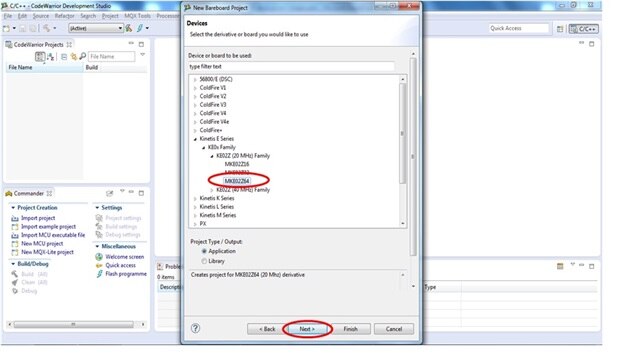This screenshot has width=619, height=360.
Task: Click the New toolbar icon in CodeWarrior
Action: [x=6, y=28]
